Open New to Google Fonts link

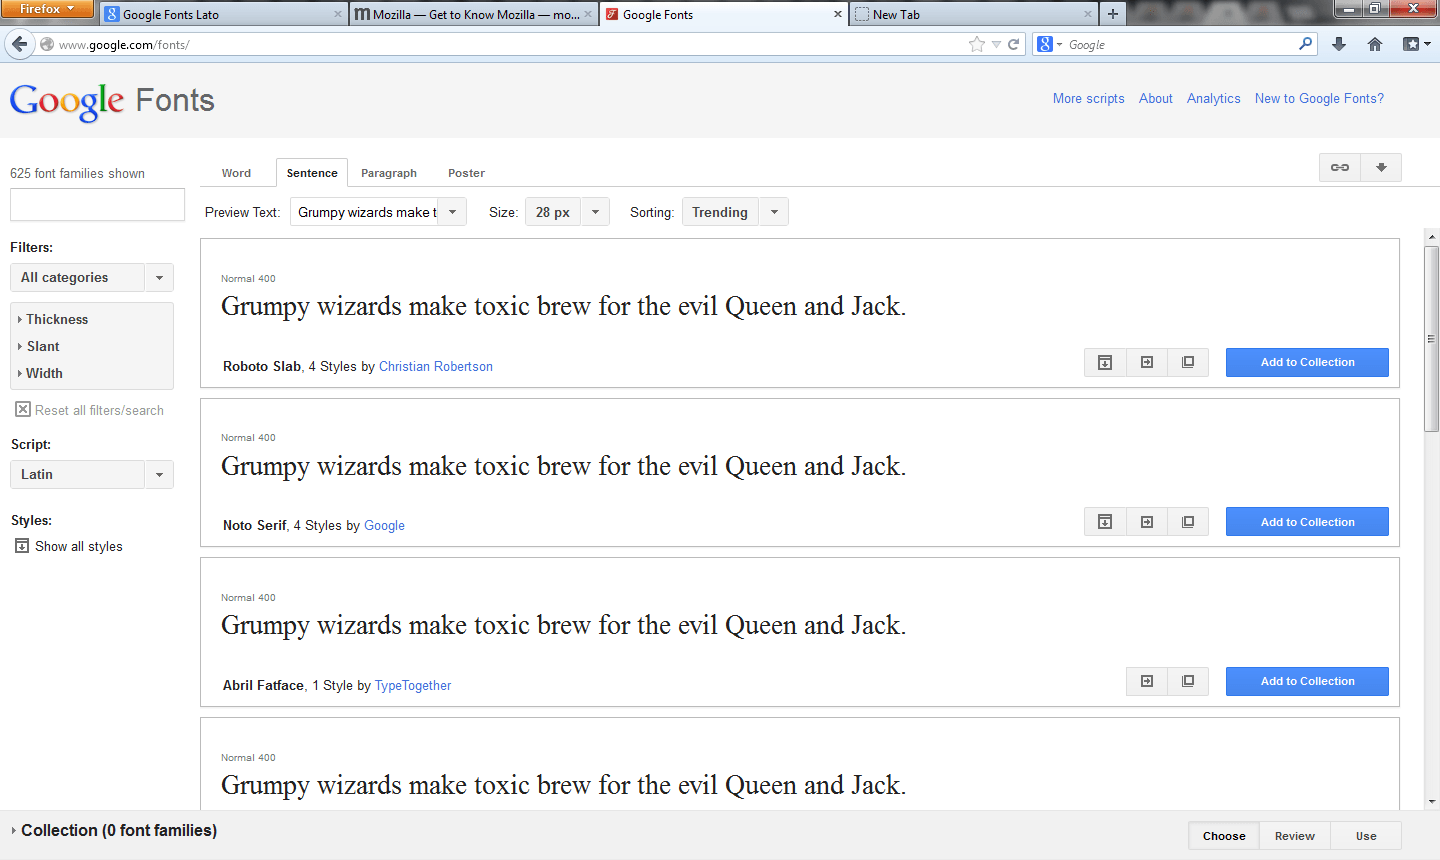1319,98
